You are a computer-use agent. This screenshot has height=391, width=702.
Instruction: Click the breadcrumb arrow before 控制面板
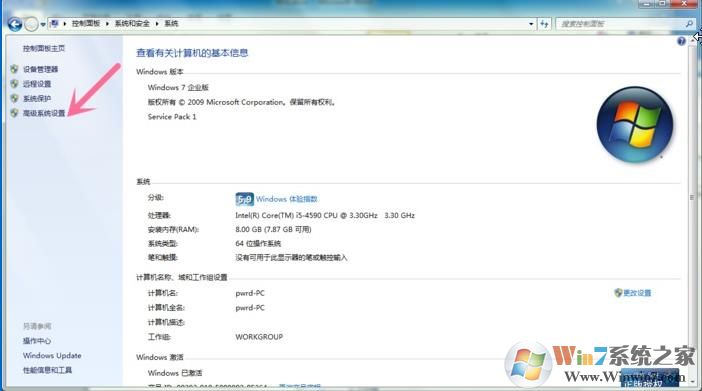65,24
